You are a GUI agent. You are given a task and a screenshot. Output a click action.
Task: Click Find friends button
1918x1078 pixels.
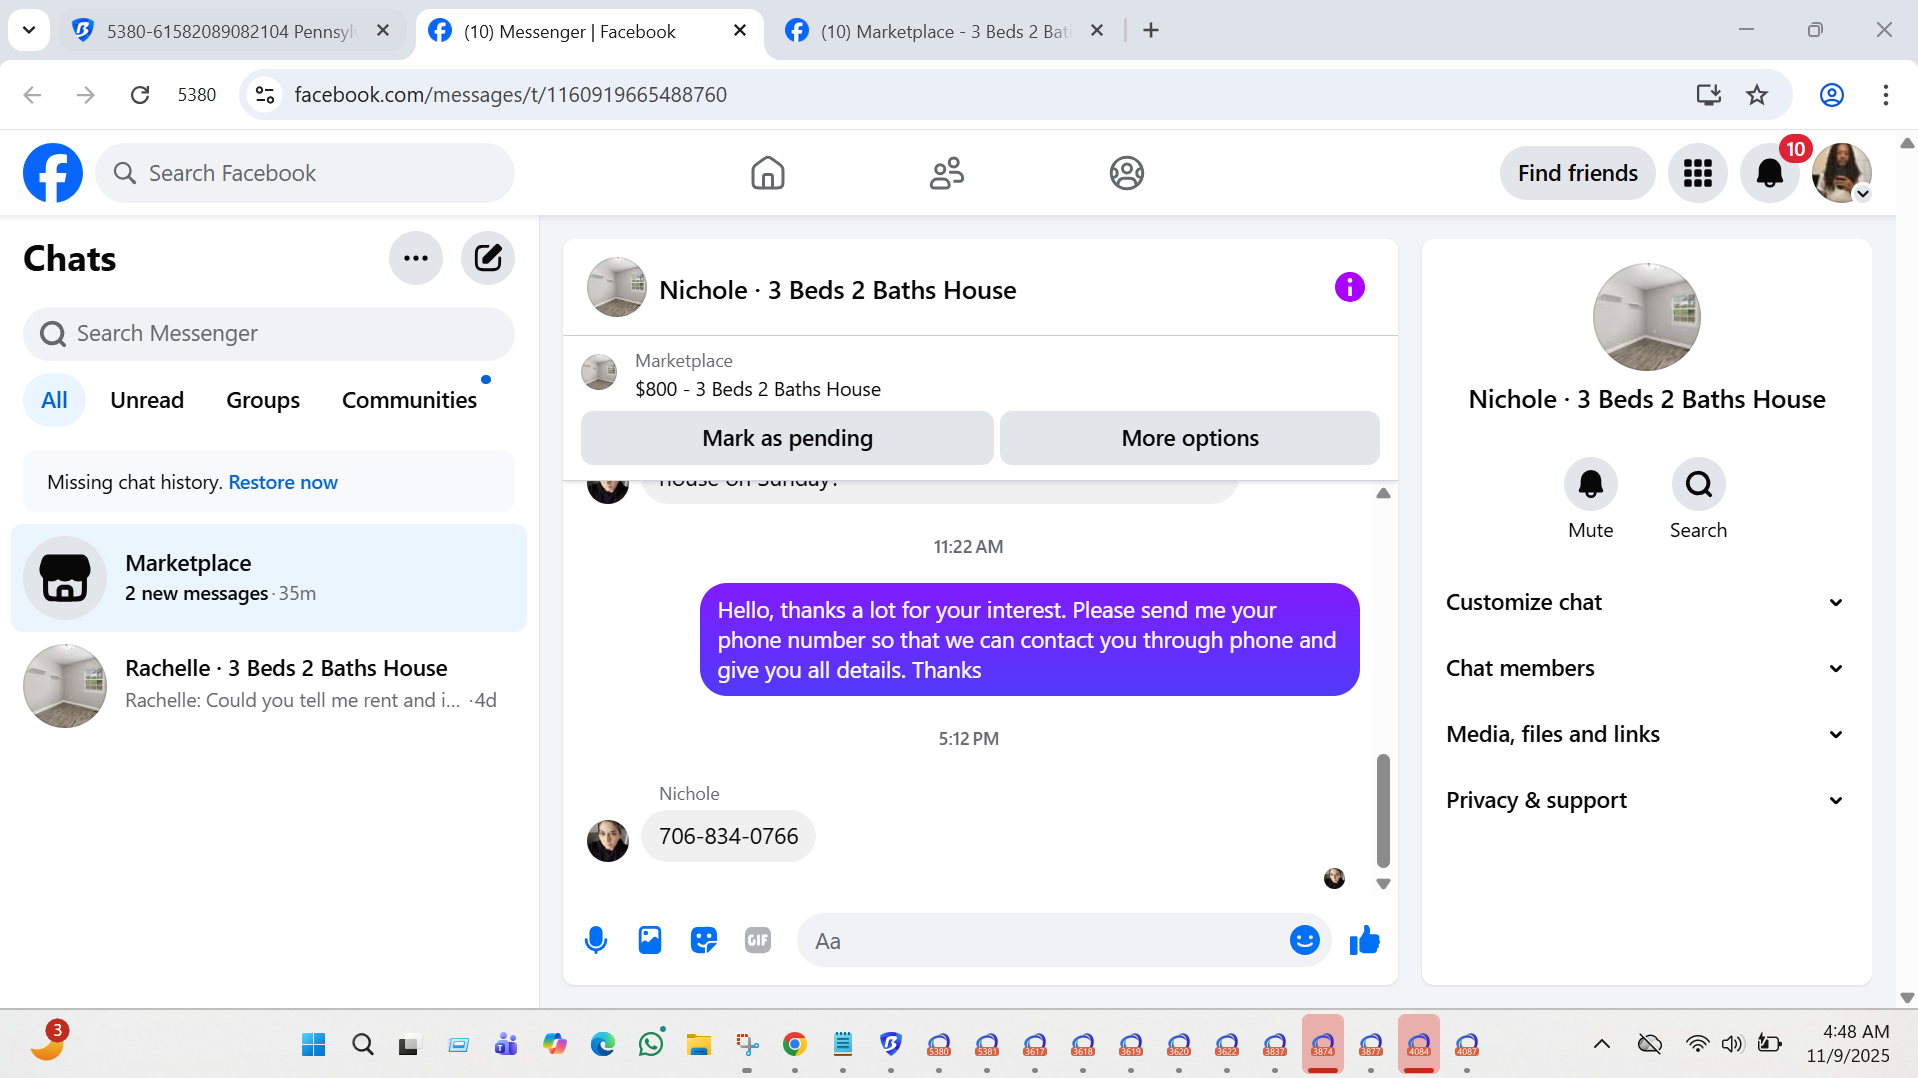point(1577,173)
